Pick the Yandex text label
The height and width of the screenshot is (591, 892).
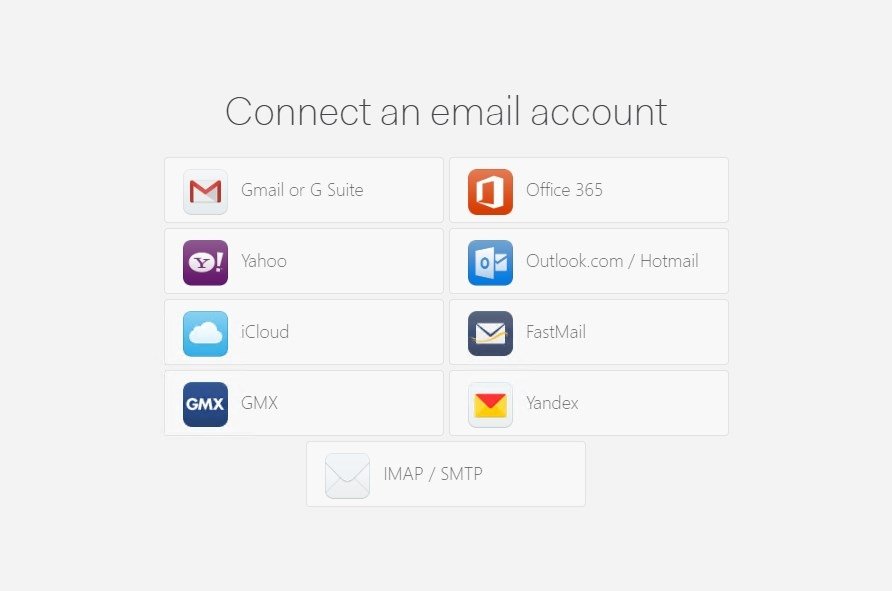(x=552, y=403)
